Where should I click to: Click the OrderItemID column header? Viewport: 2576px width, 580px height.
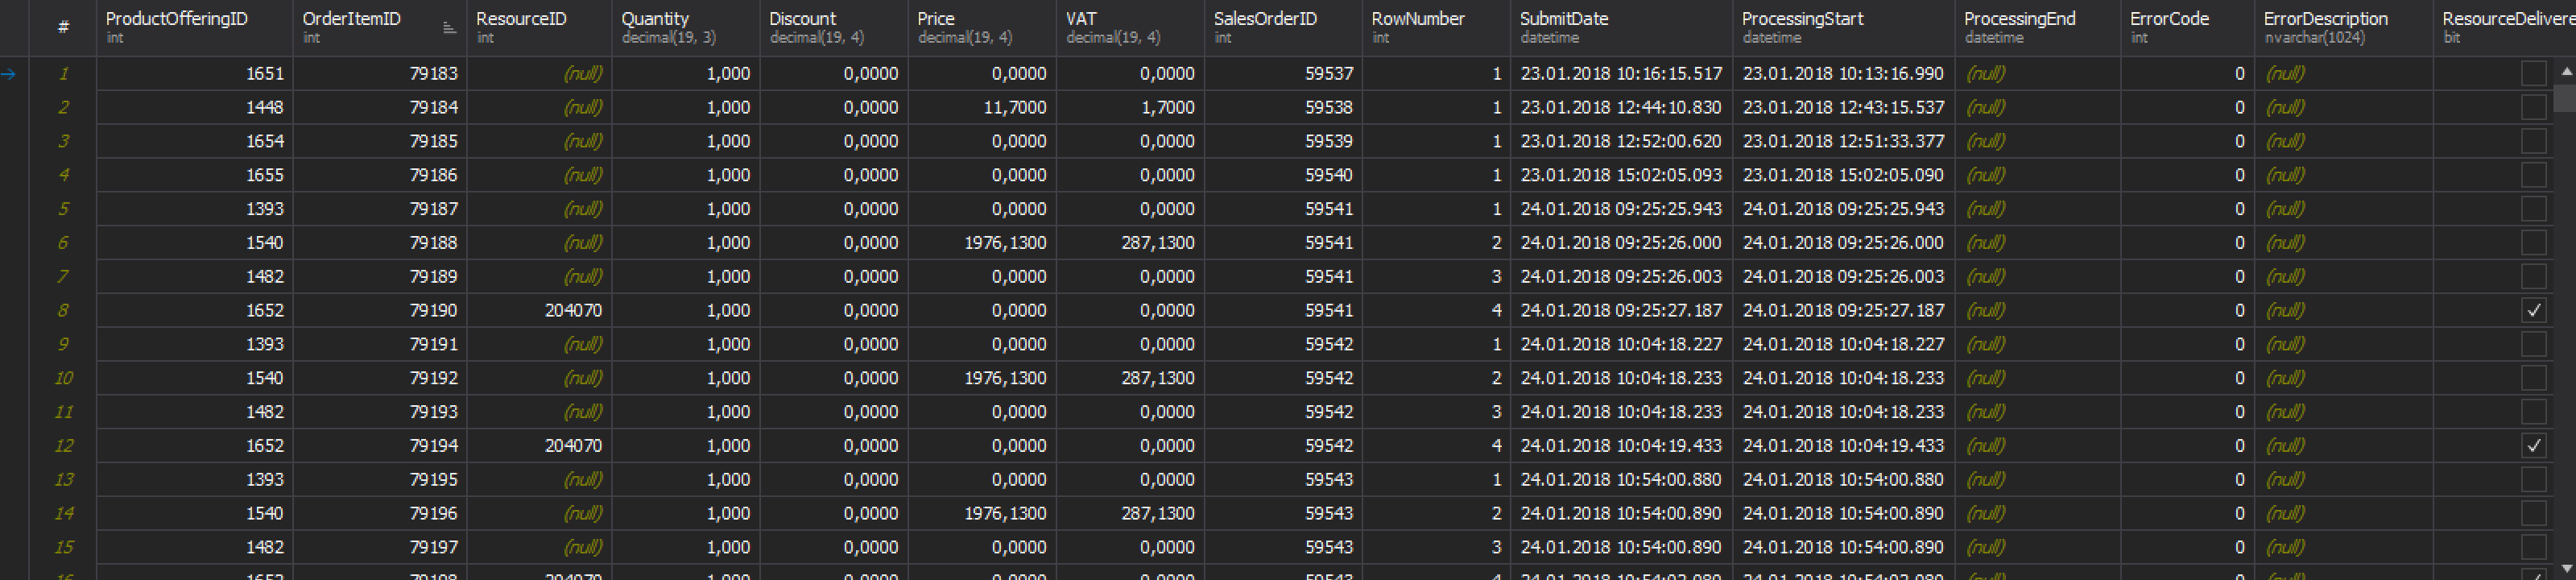380,27
